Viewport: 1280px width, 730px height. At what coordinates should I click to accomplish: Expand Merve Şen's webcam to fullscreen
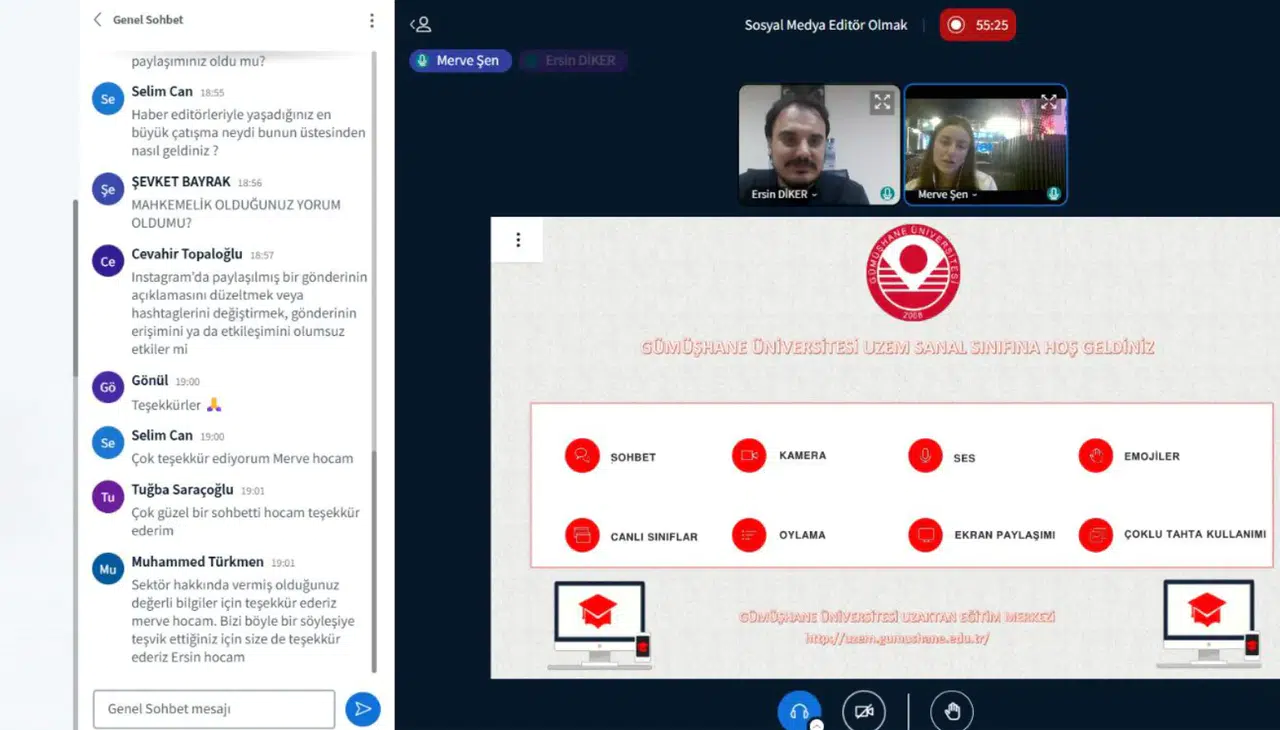pos(1048,101)
